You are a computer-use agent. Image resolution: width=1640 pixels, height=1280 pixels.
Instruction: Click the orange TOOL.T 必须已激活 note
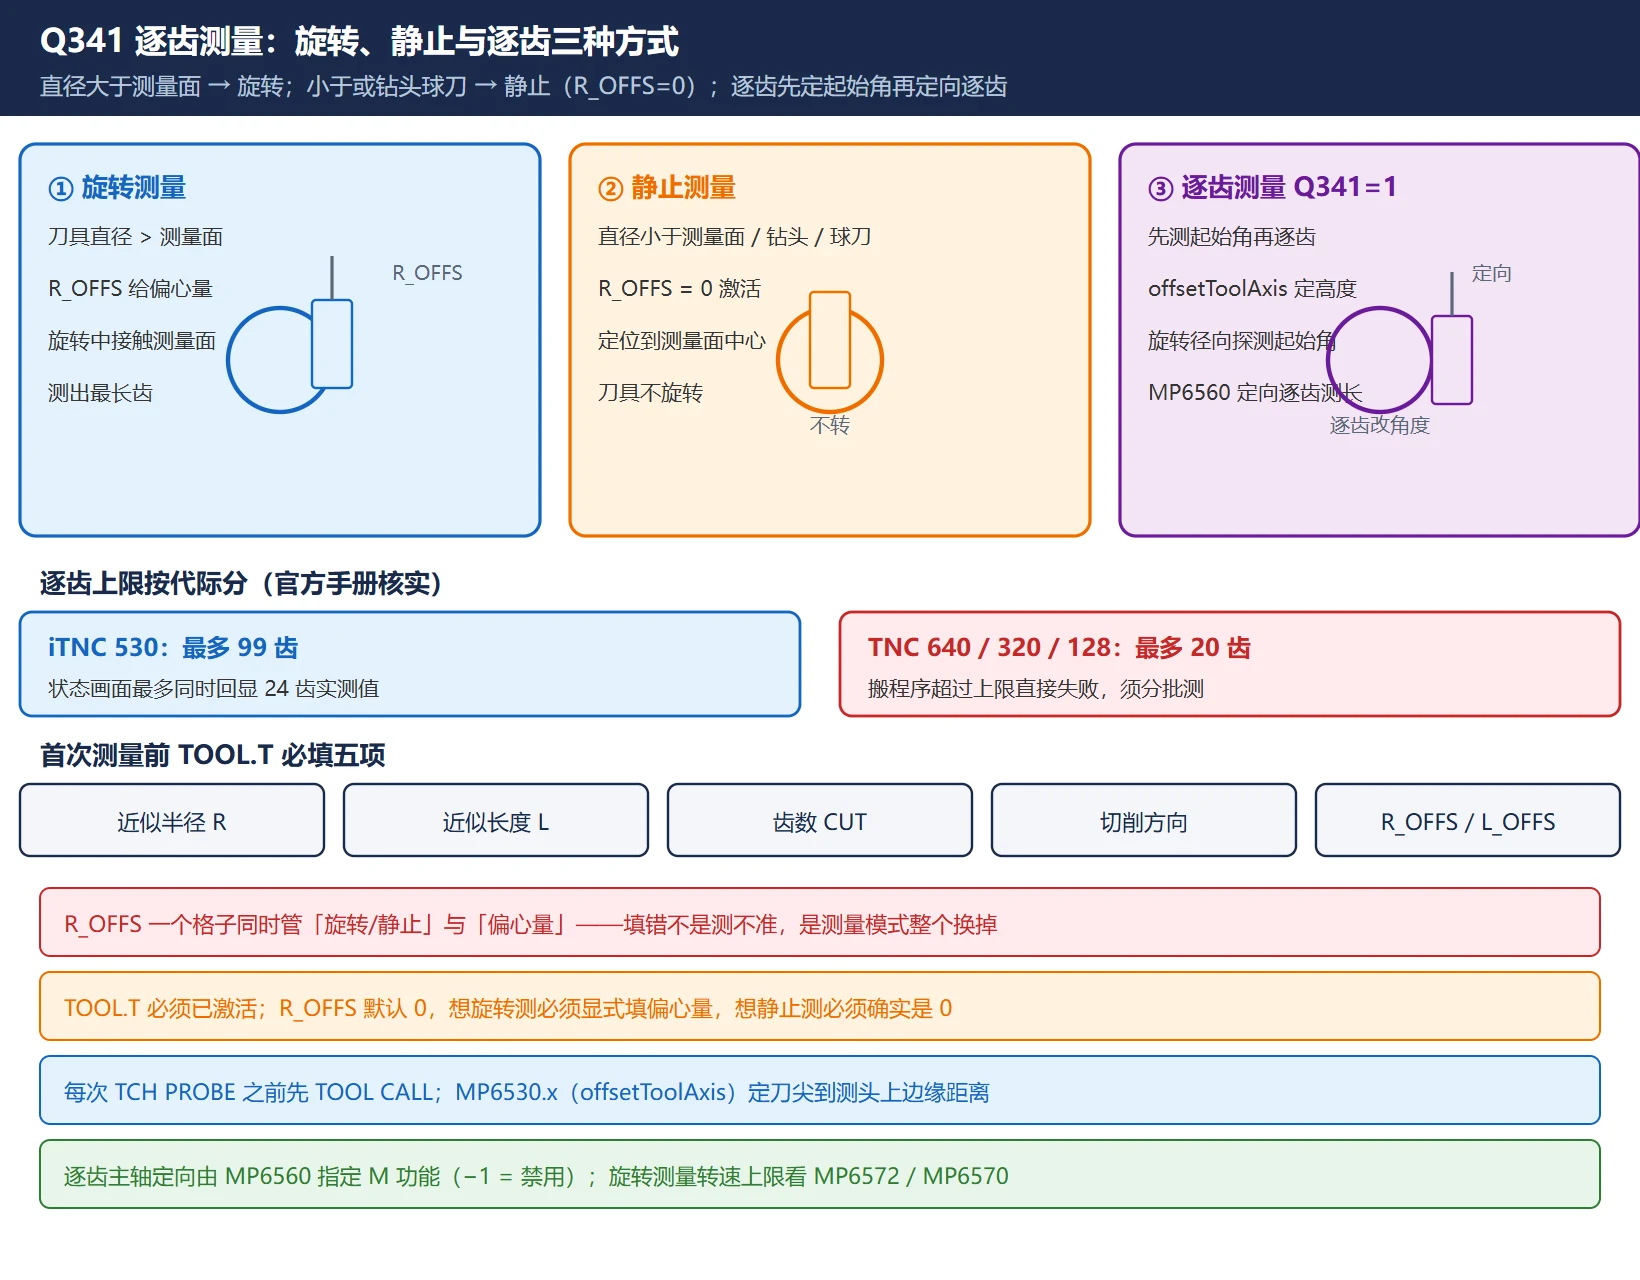pyautogui.click(x=820, y=1006)
